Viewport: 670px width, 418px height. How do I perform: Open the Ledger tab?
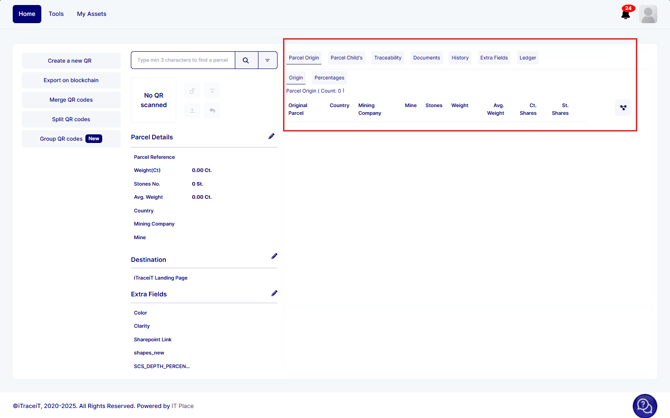[527, 58]
